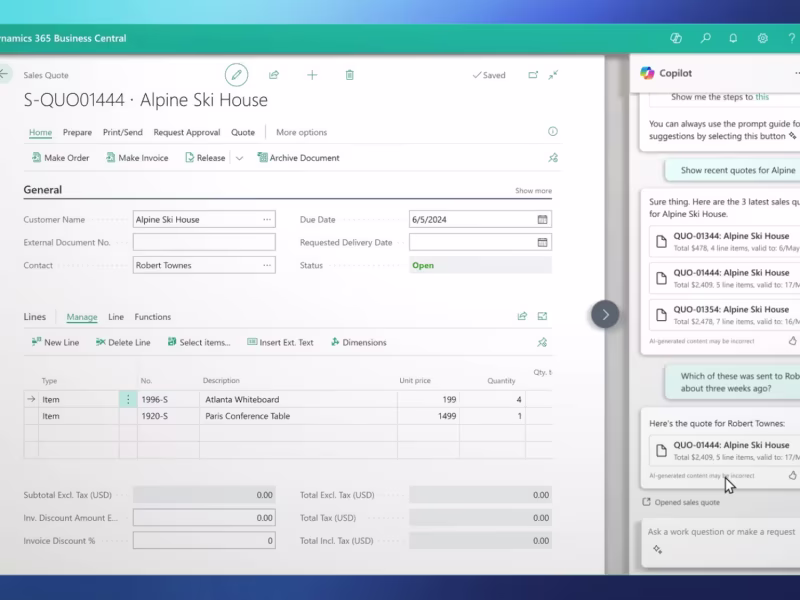Open the Functions tab in Lines
The width and height of the screenshot is (800, 600).
point(153,317)
